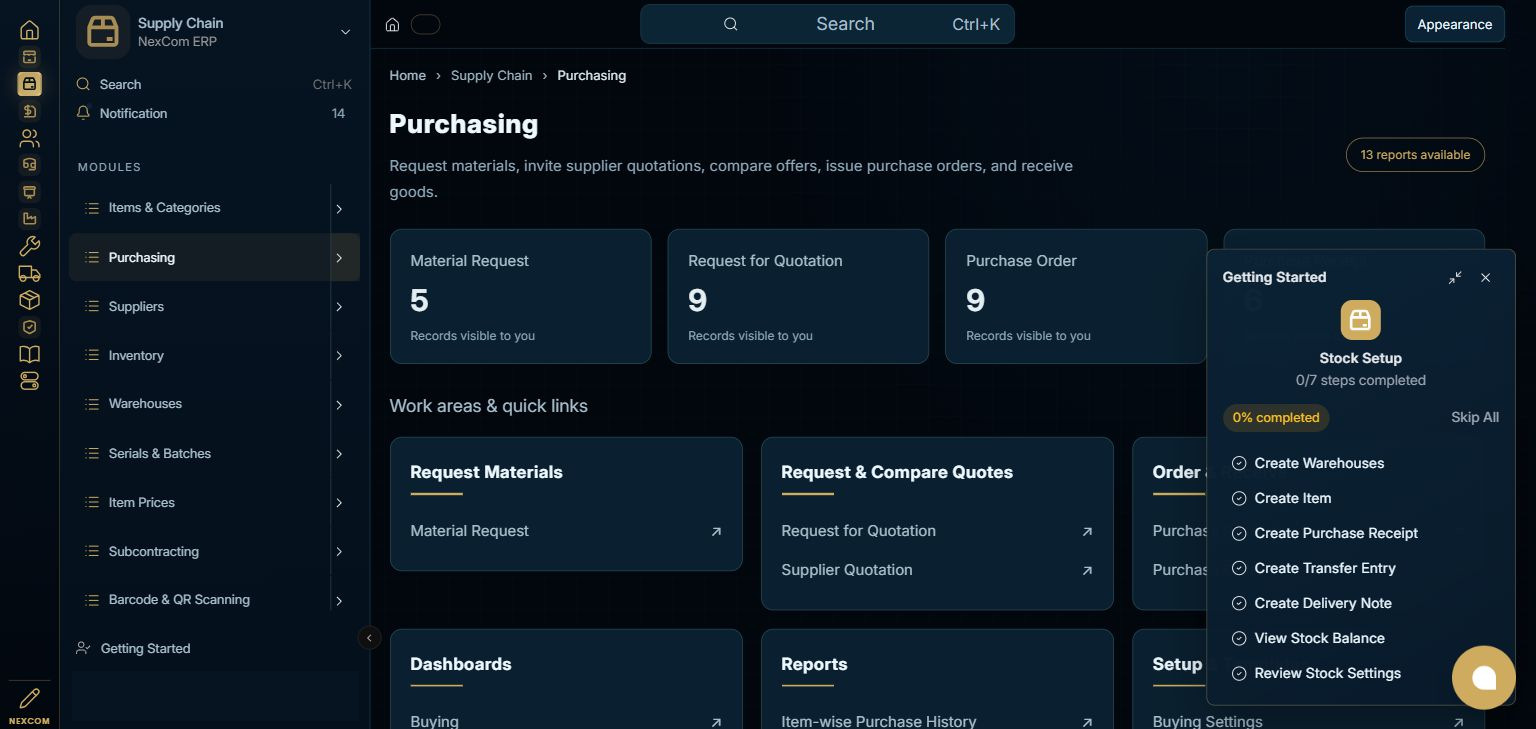The image size is (1536, 729).
Task: Open the presentation board icon in left rail
Action: coord(29,192)
